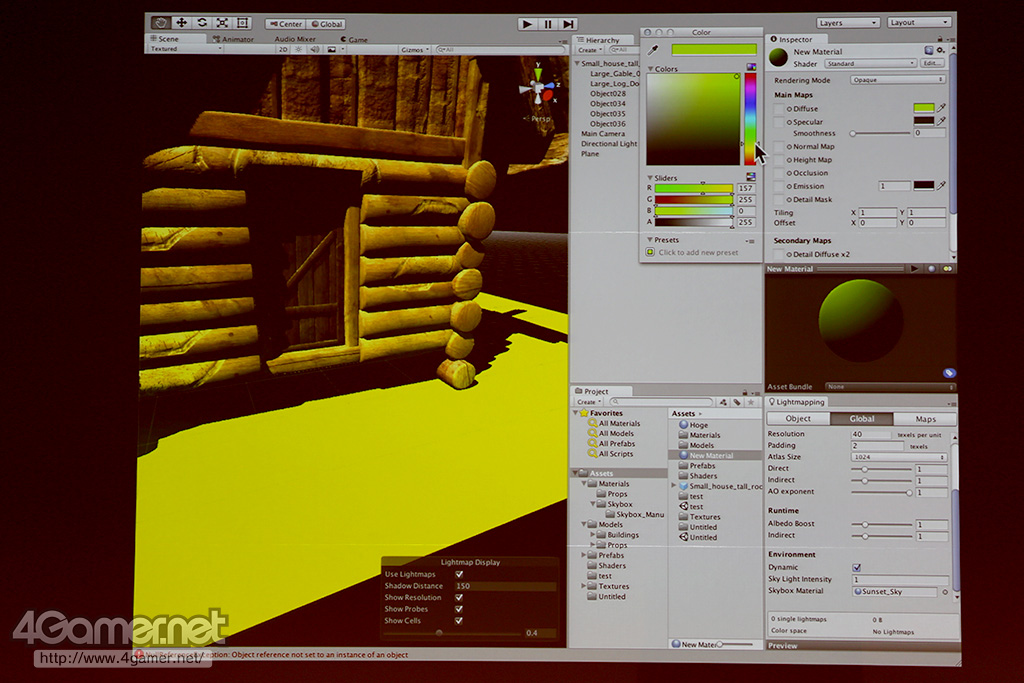Screen dimensions: 1024x683
Task: Collapse the Colors section in Color window
Action: 650,69
